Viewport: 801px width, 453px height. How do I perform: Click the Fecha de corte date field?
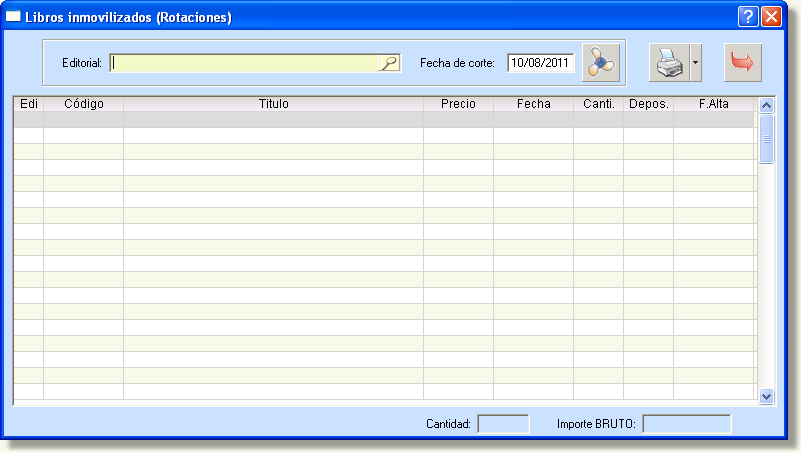point(540,63)
